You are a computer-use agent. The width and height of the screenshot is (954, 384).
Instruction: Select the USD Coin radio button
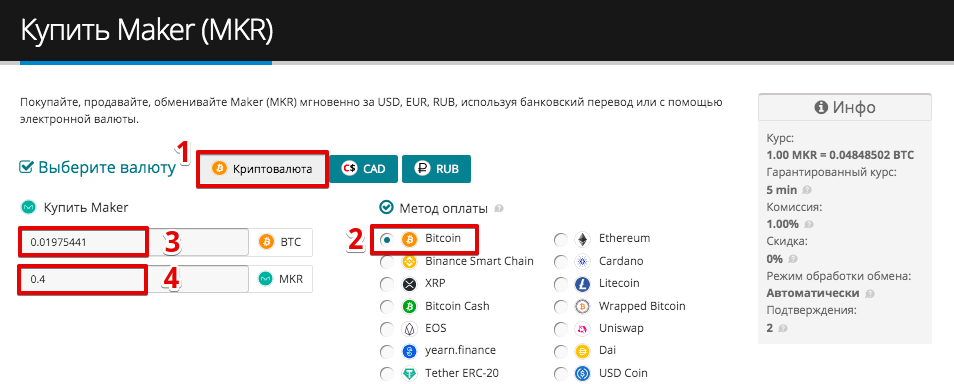tap(560, 374)
